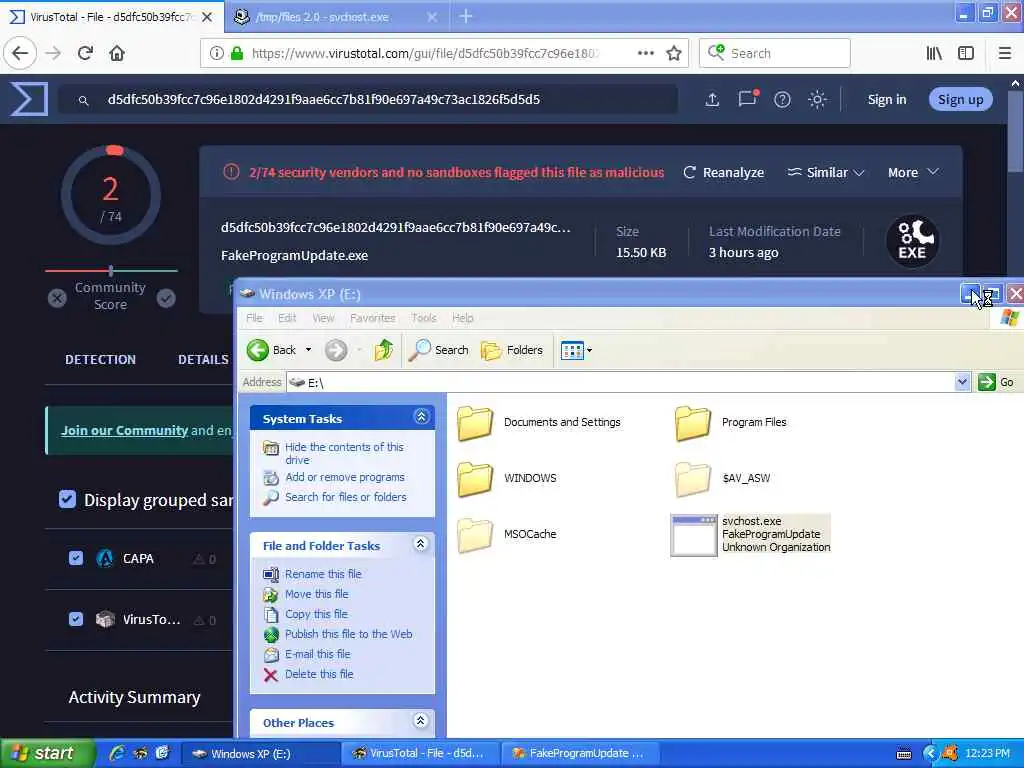Open the Similar dropdown in VirusTotal
This screenshot has height=768, width=1024.
click(x=825, y=172)
